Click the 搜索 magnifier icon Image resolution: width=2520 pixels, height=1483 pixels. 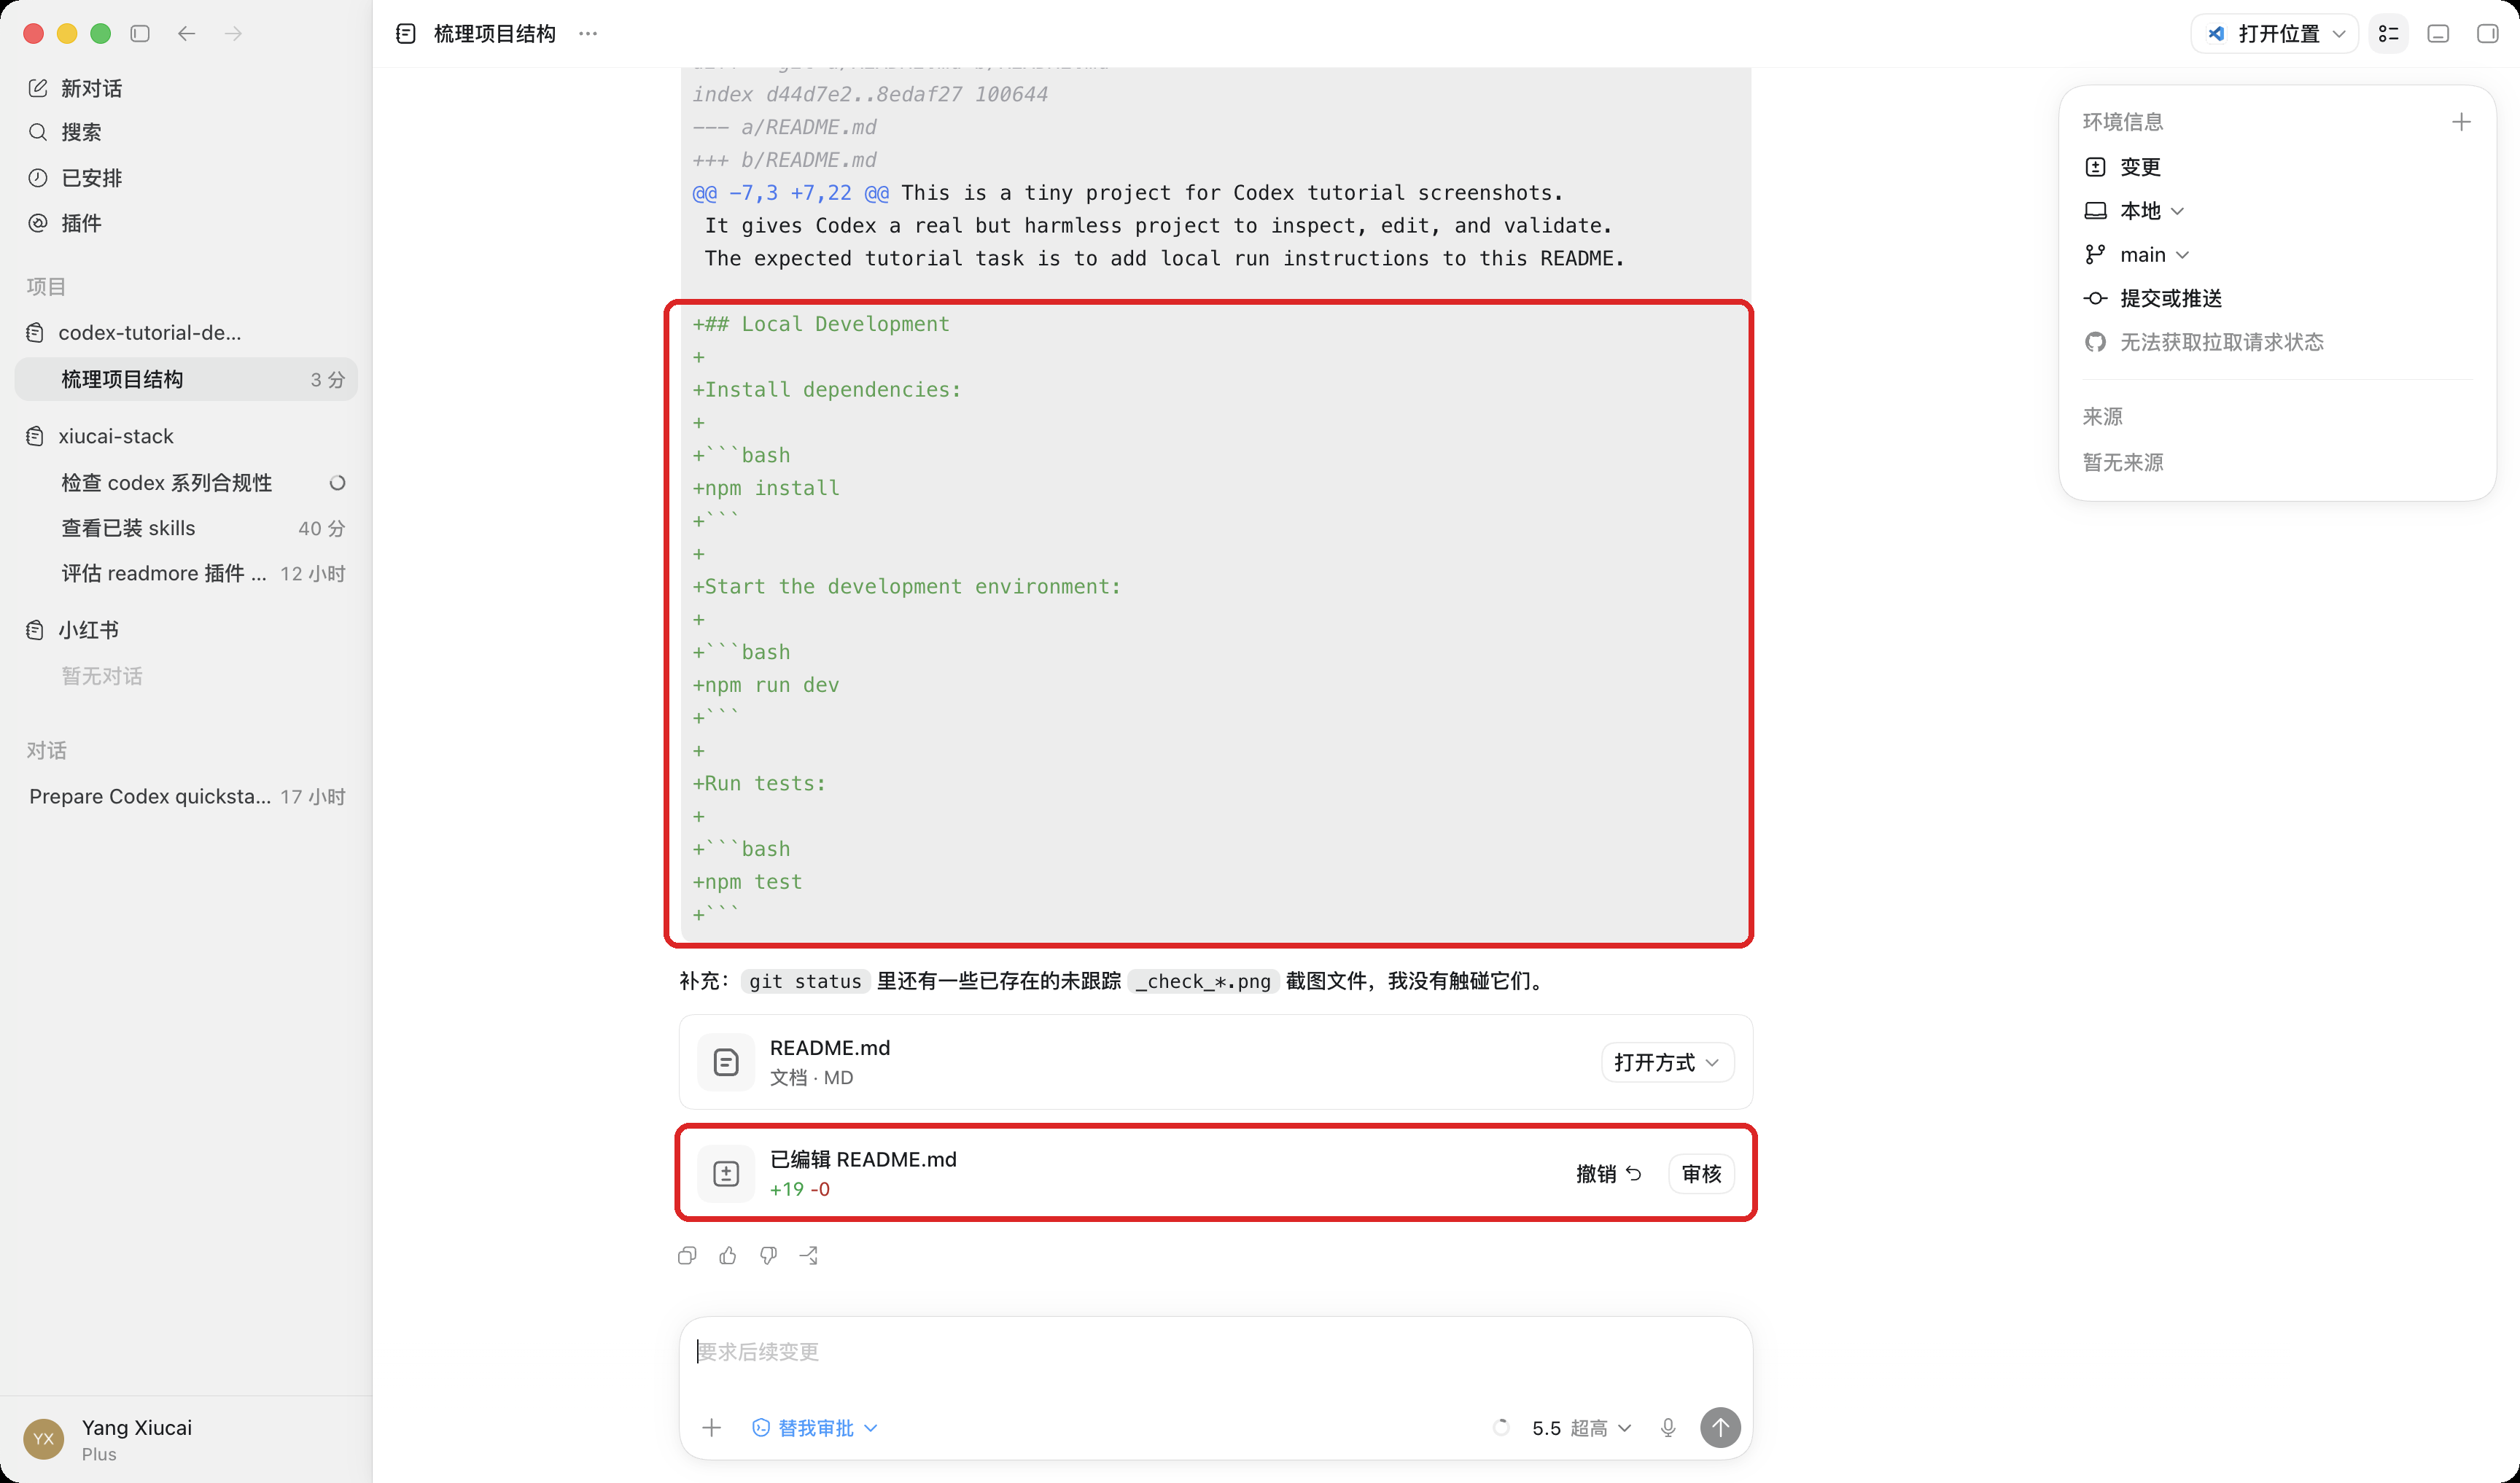37,132
